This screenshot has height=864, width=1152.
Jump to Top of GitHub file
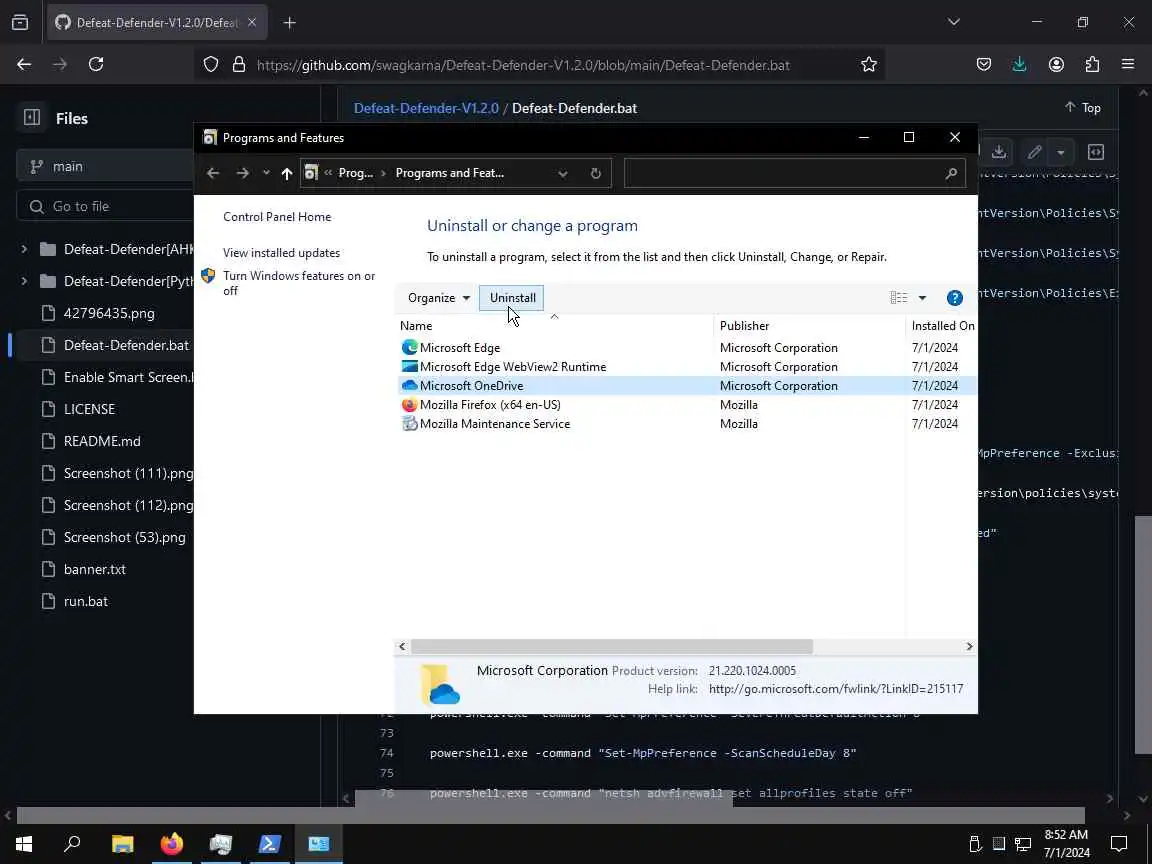pyautogui.click(x=1082, y=108)
